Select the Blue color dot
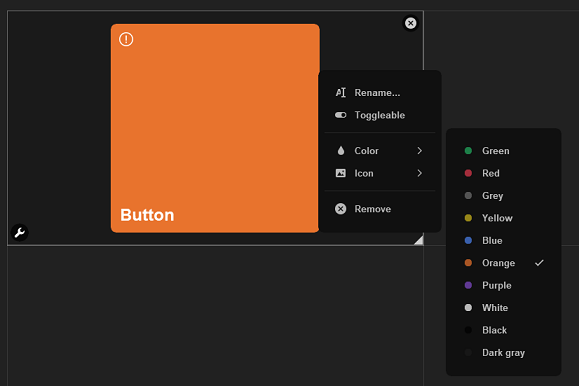This screenshot has height=386, width=579. [468, 240]
